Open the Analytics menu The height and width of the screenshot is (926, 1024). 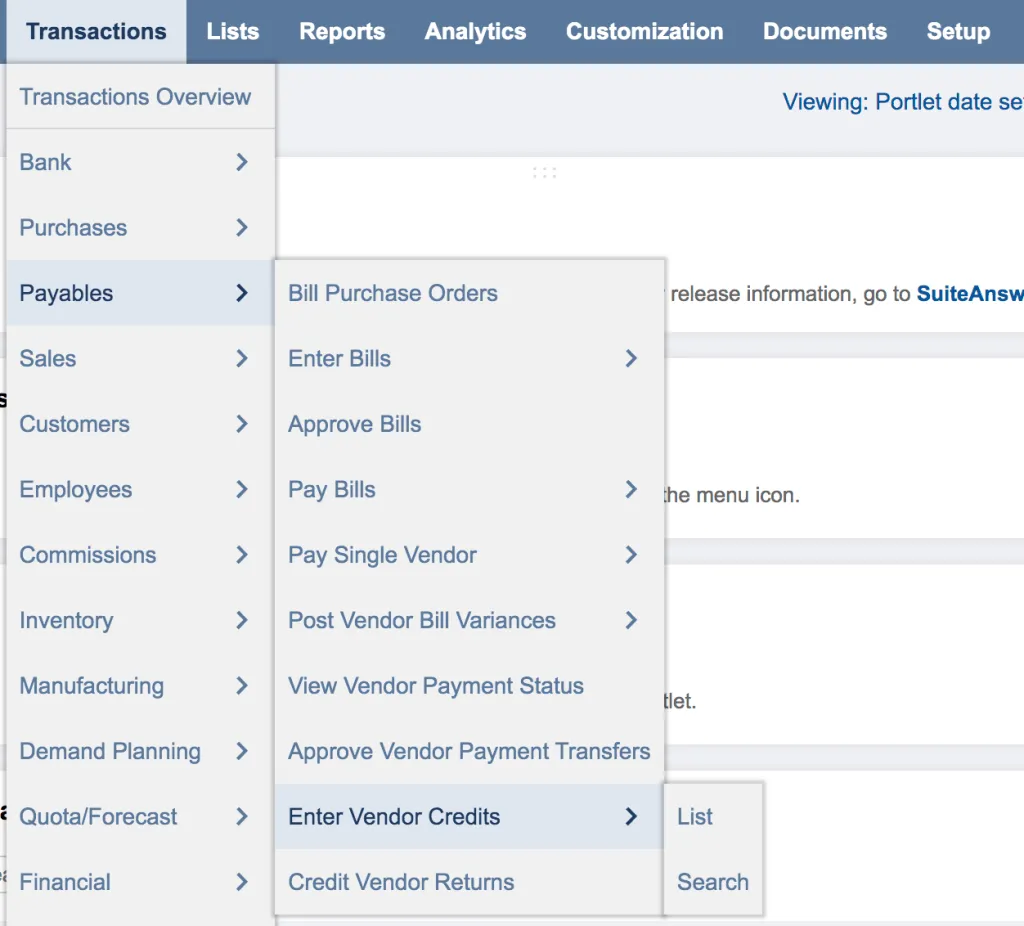(475, 31)
